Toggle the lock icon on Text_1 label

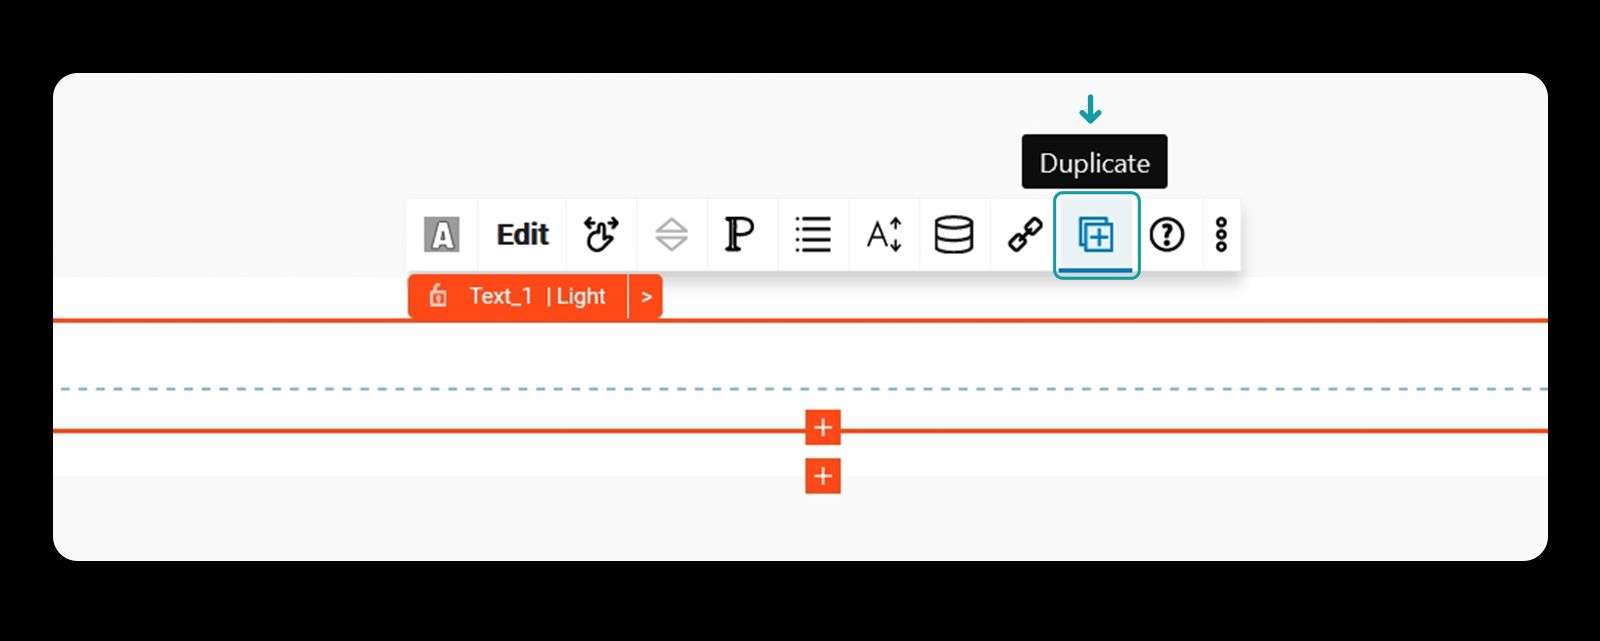click(x=438, y=296)
